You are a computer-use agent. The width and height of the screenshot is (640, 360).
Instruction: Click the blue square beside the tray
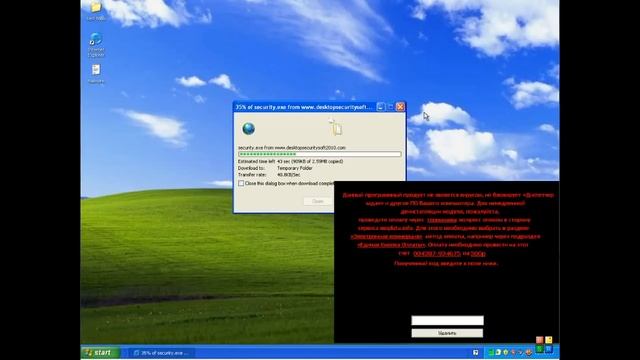pyautogui.click(x=549, y=349)
